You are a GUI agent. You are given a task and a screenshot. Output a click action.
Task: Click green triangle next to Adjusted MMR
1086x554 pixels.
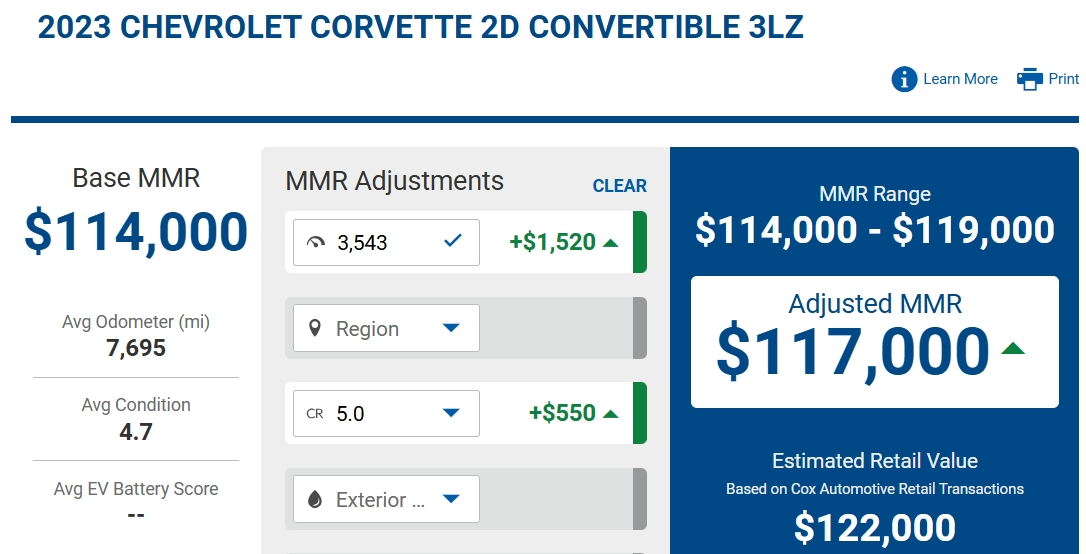pyautogui.click(x=1013, y=348)
